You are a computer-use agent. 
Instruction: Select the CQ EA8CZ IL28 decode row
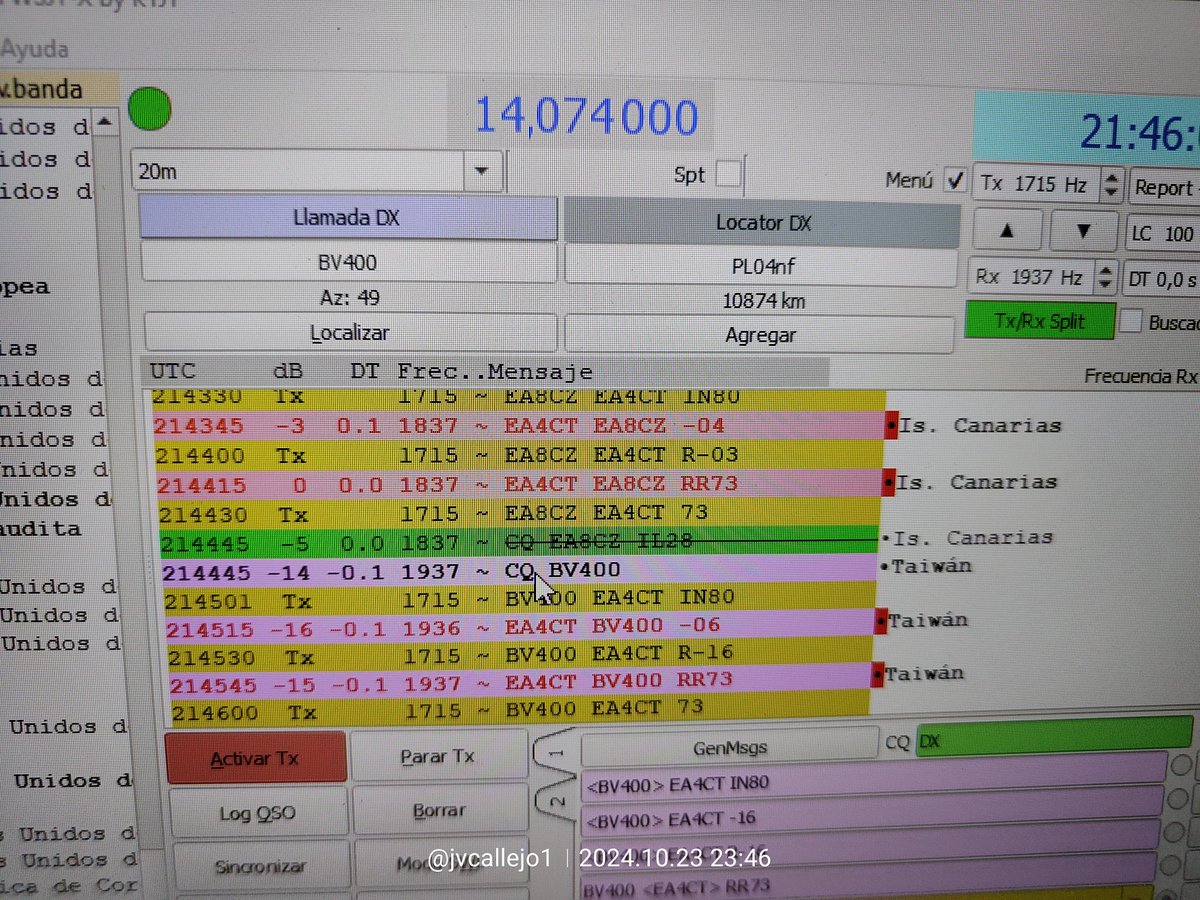[x=519, y=542]
